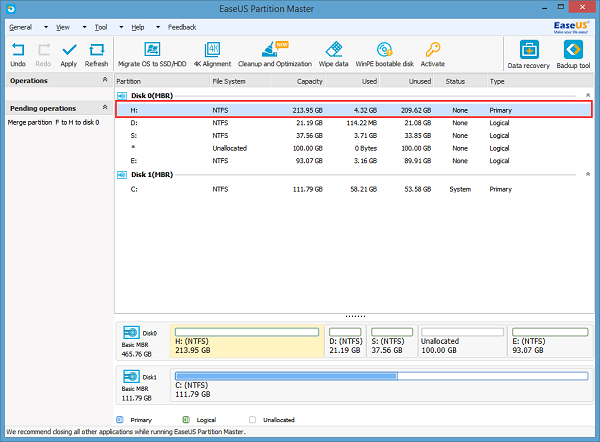Open the Tool menu
600x442 pixels.
(101, 27)
